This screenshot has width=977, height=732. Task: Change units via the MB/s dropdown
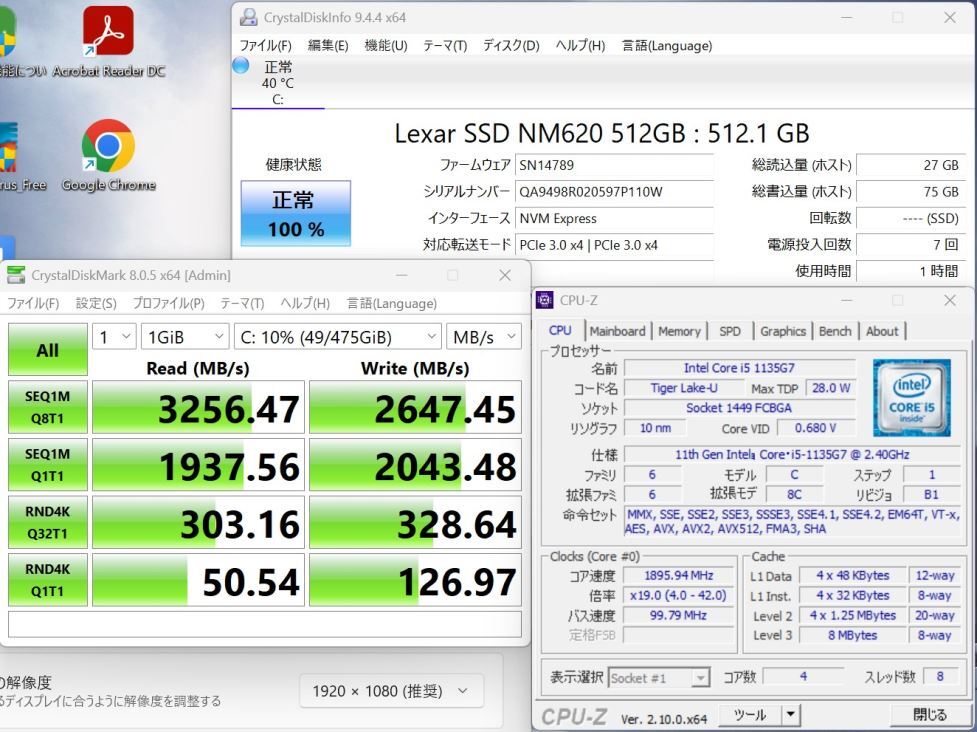(484, 337)
